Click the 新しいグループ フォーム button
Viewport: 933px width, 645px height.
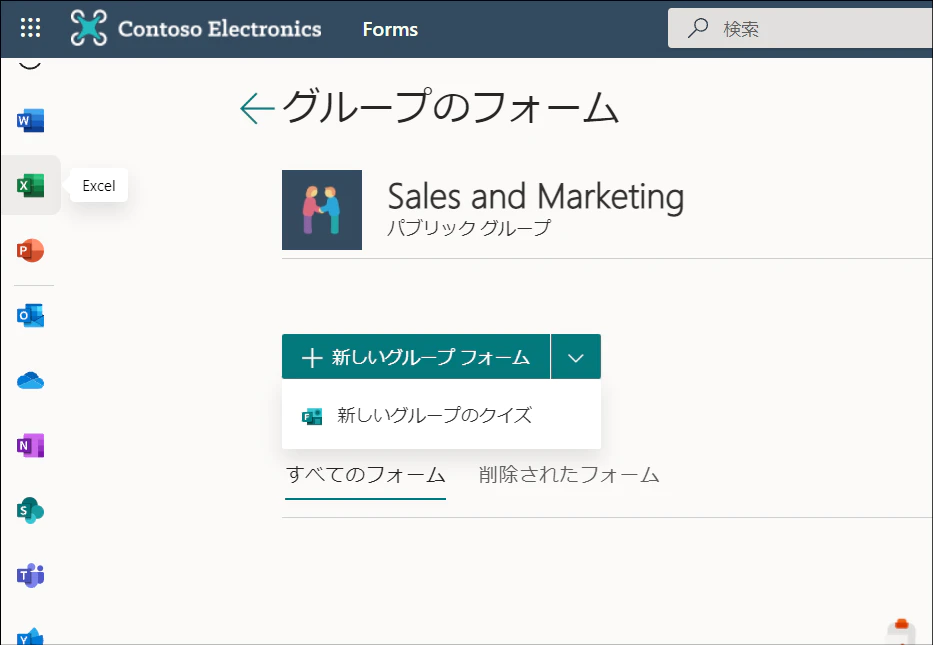point(416,357)
